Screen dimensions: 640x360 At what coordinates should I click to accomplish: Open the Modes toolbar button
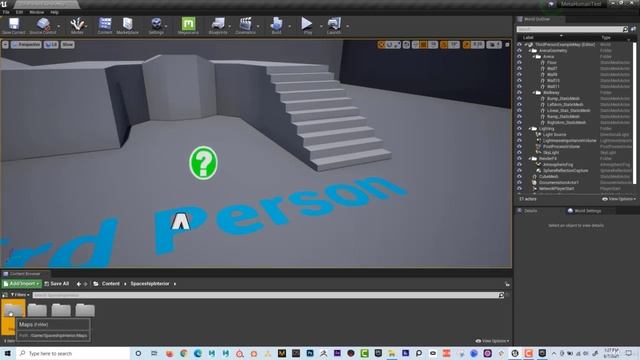[x=77, y=25]
